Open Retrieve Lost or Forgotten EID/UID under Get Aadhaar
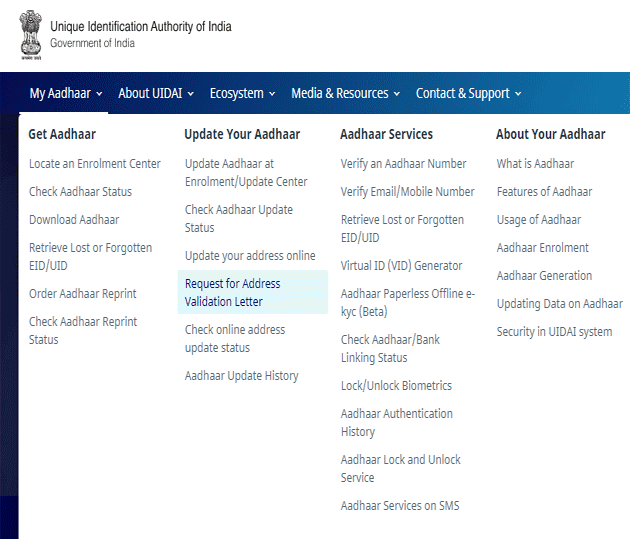 90,257
